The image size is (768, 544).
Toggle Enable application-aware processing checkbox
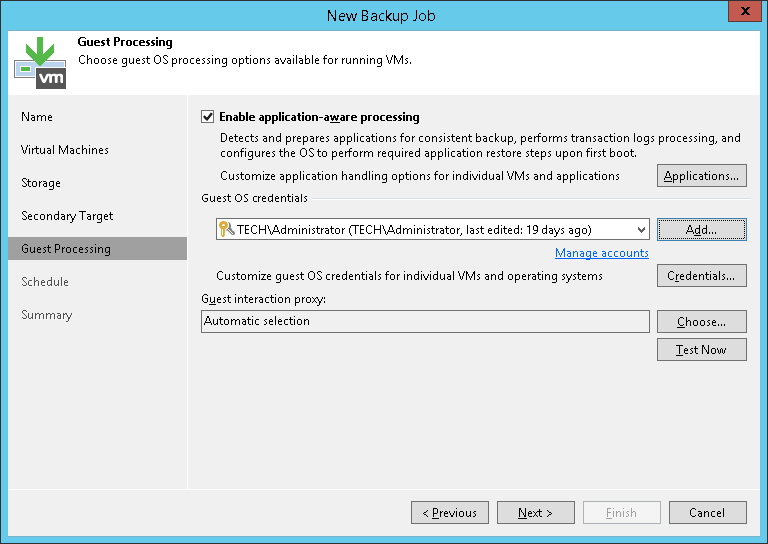(208, 117)
